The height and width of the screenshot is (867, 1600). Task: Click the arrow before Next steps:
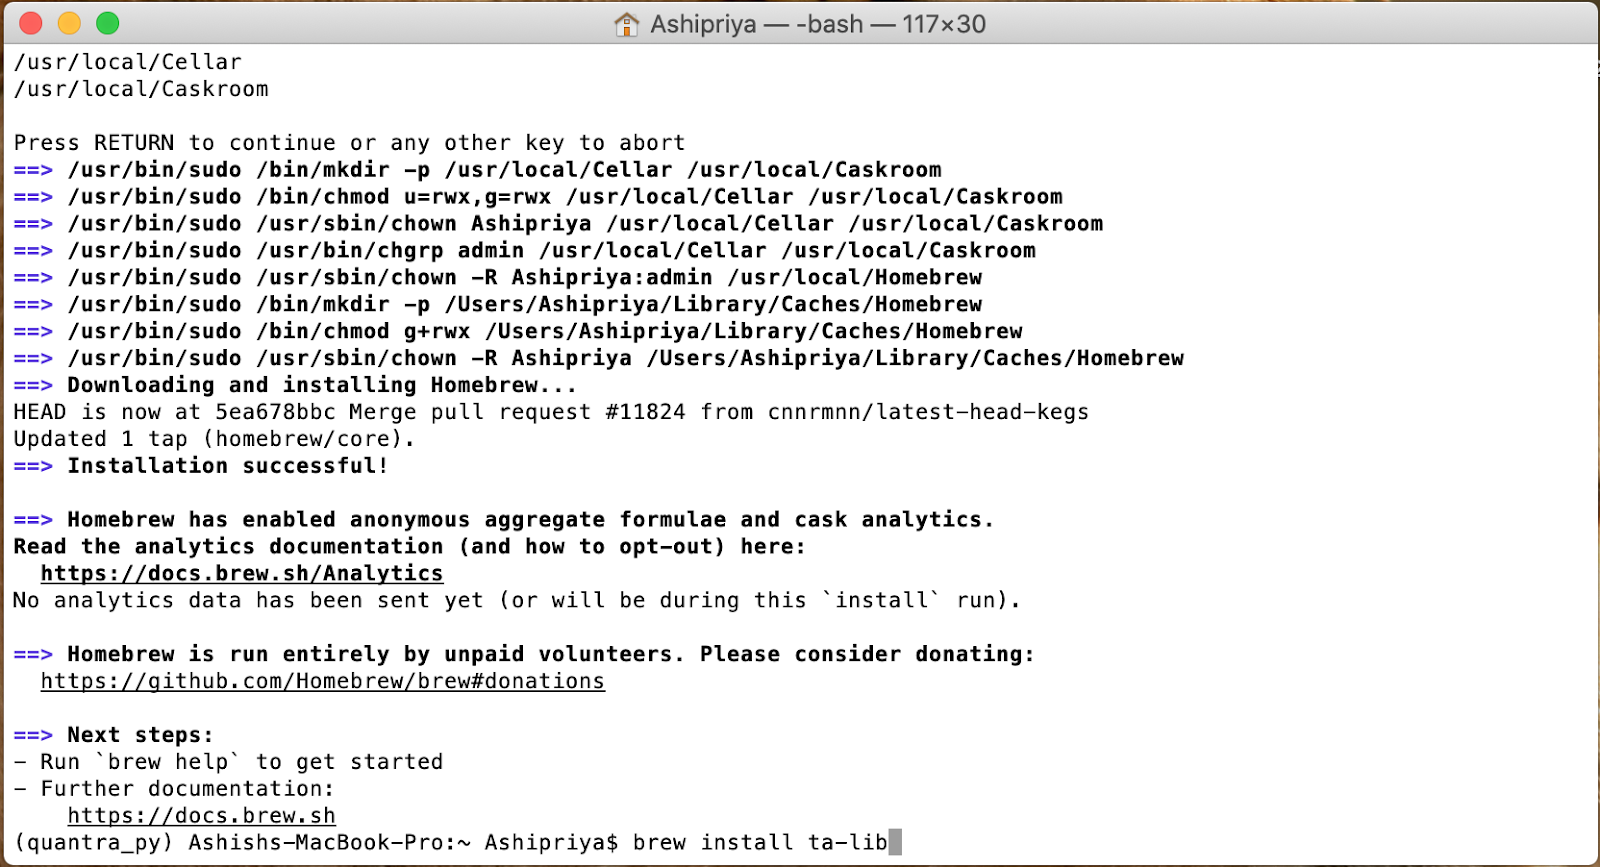click(x=33, y=735)
